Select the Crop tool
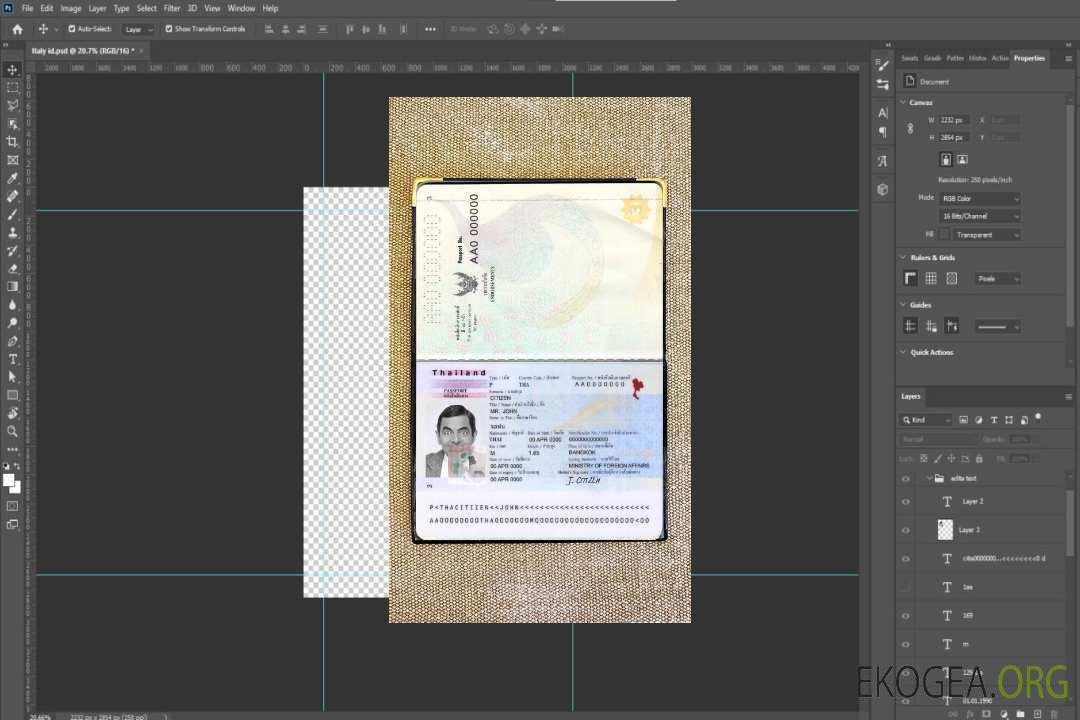 point(12,142)
